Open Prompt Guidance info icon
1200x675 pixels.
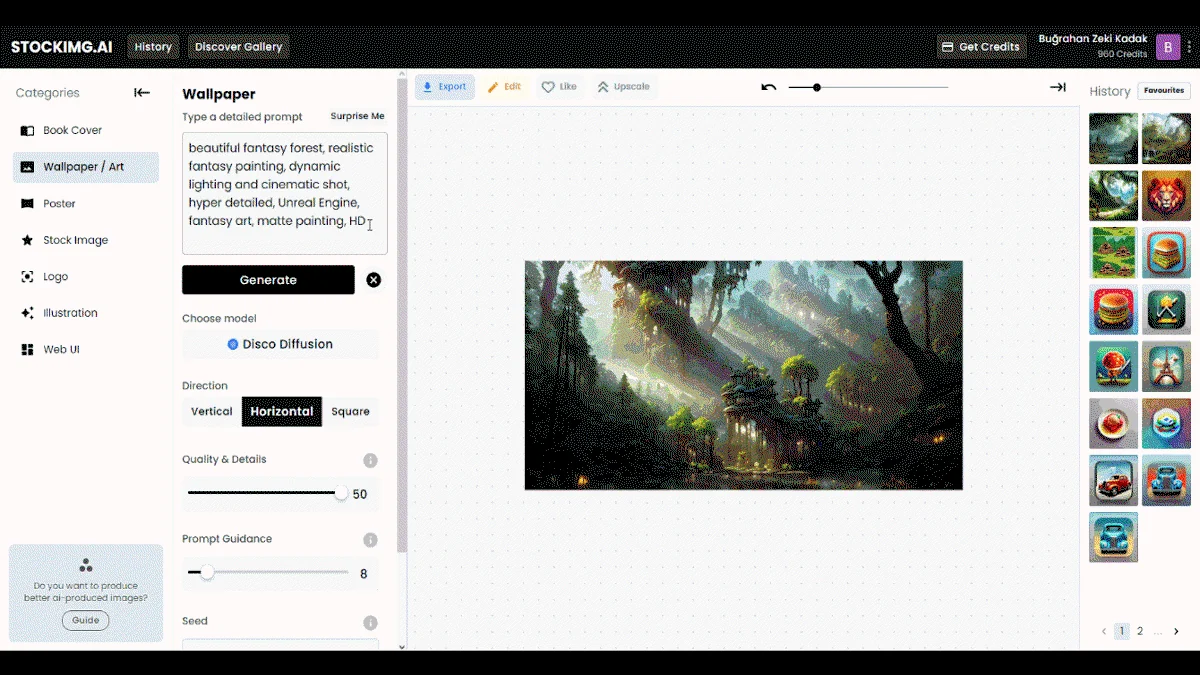(x=370, y=540)
